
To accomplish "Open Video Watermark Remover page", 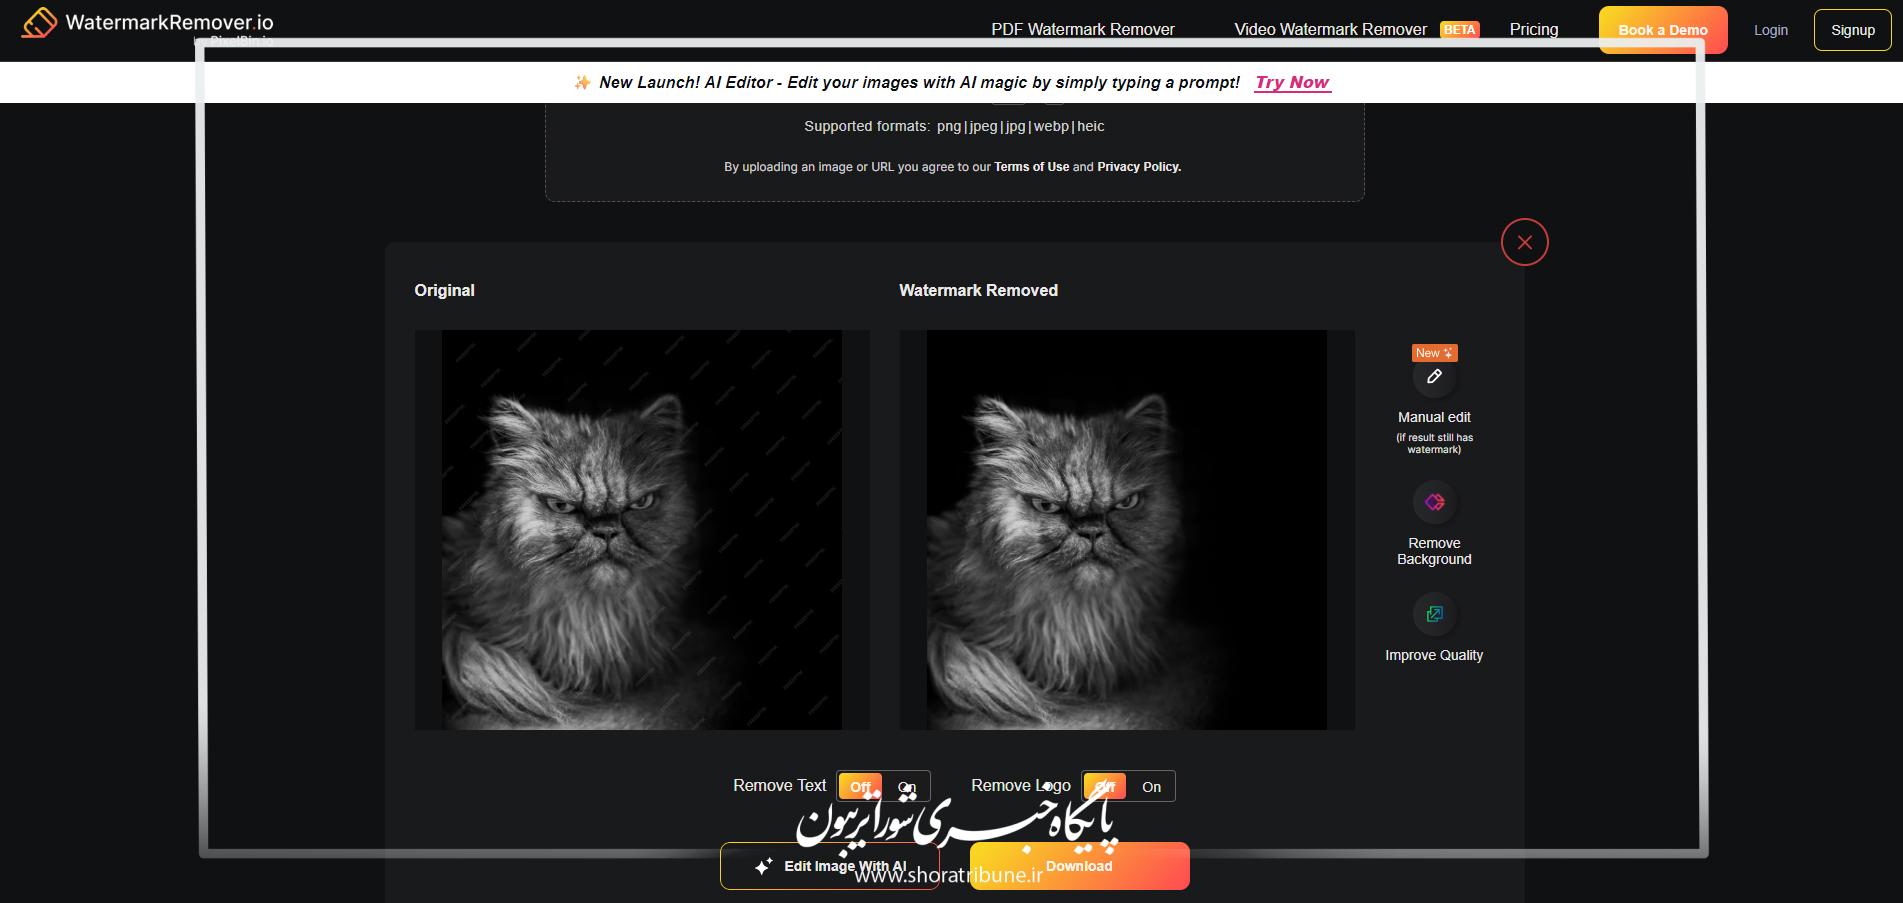I will click(1330, 29).
